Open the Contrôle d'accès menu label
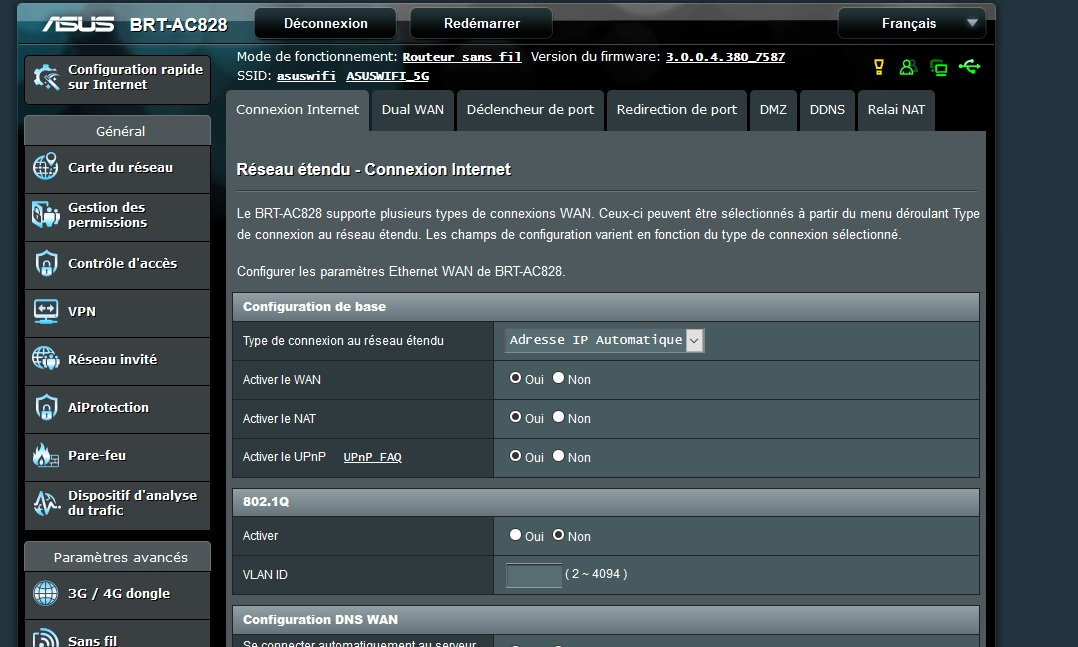This screenshot has height=647, width=1078. pos(122,263)
